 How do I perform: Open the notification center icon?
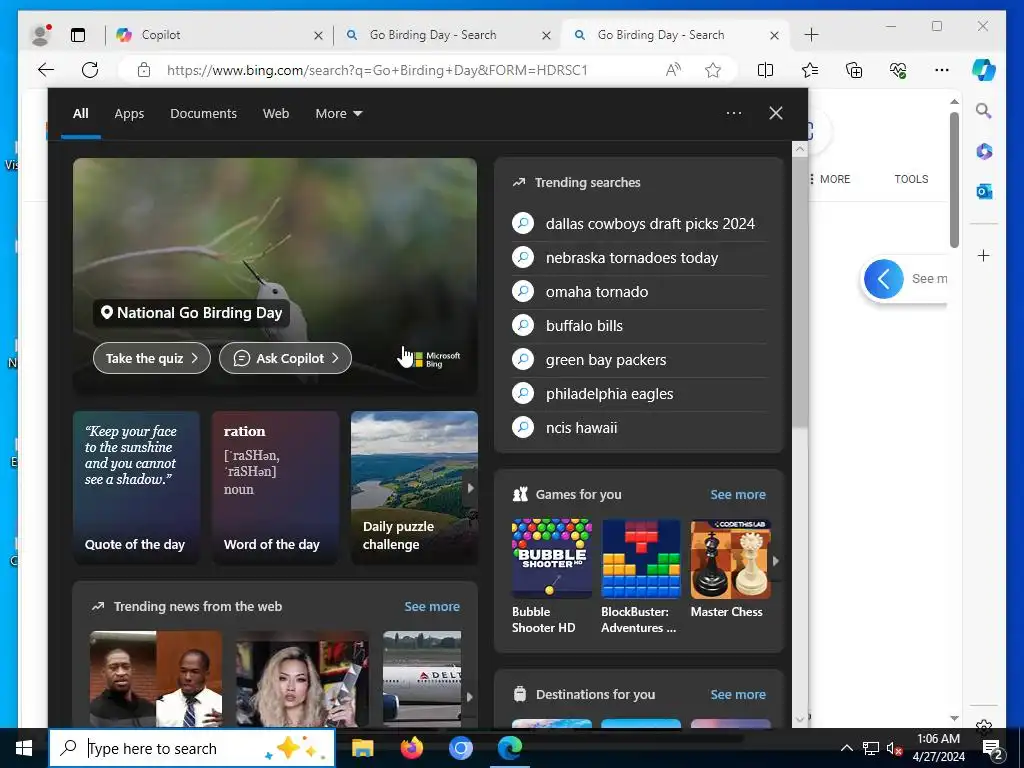[x=993, y=749]
